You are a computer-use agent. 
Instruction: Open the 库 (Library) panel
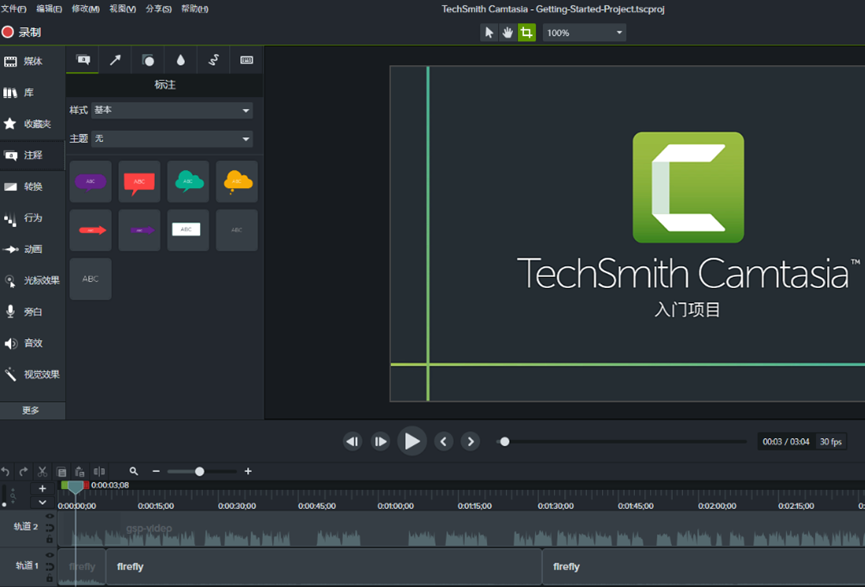32,93
